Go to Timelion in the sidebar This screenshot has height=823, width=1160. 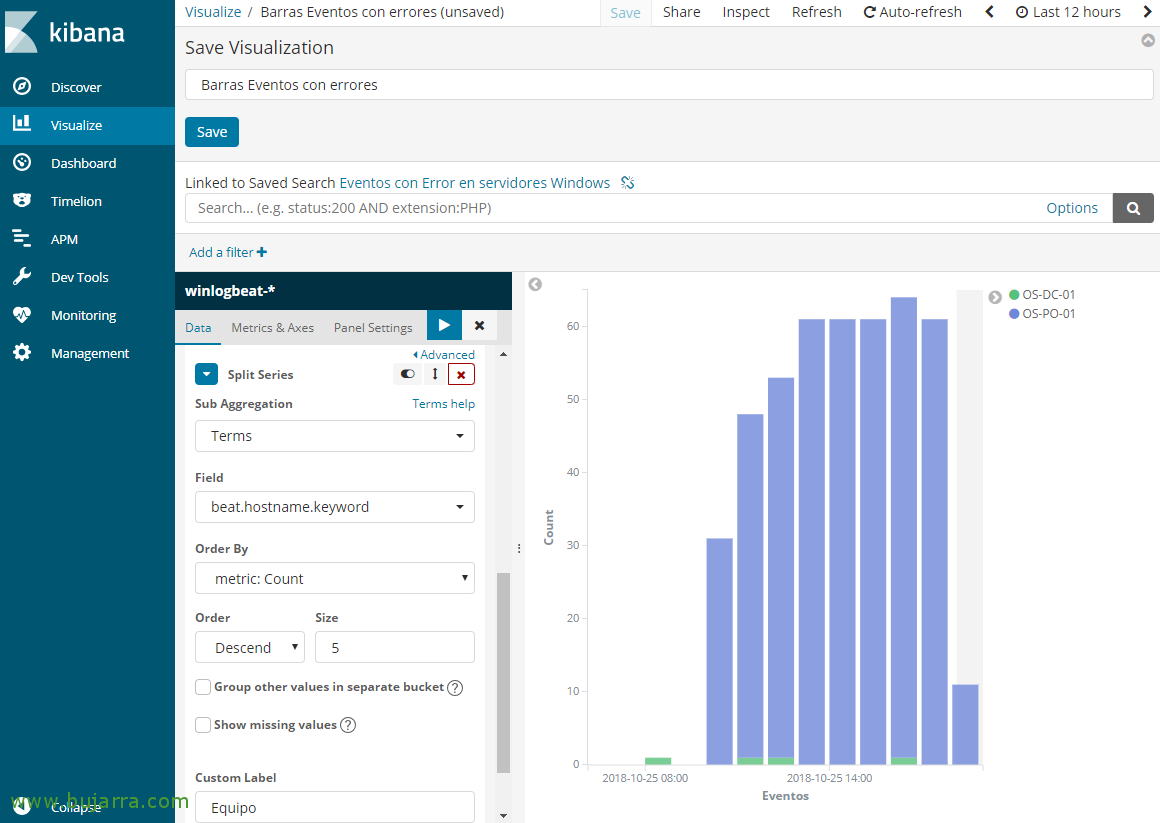(x=76, y=201)
